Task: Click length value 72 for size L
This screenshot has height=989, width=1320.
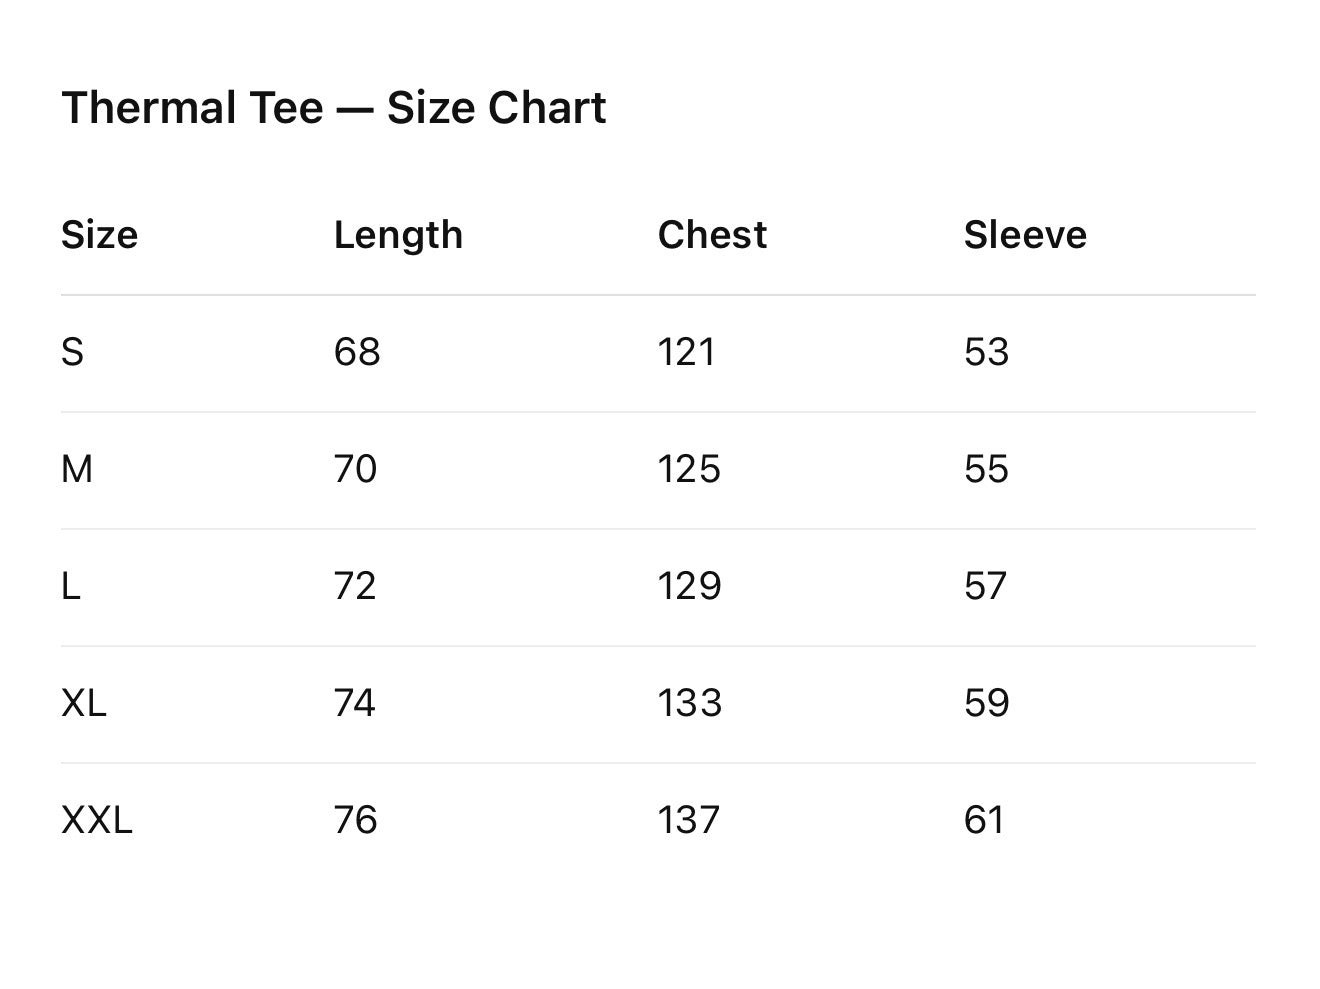Action: (x=355, y=586)
